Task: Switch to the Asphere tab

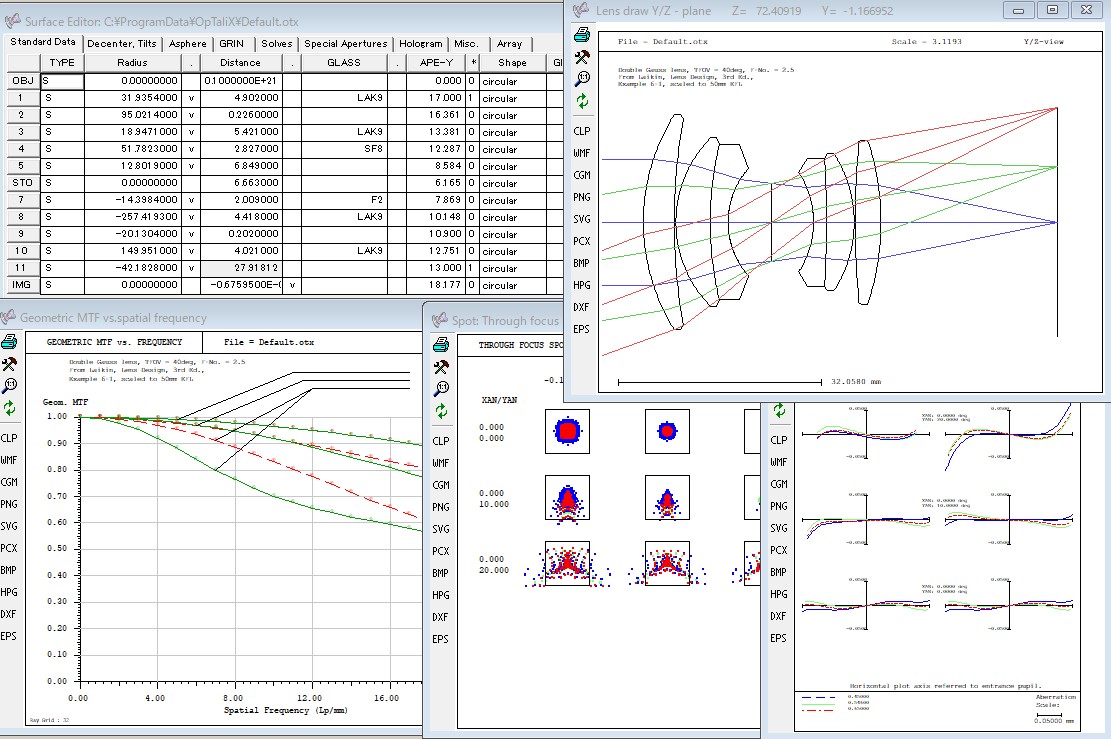Action: (x=188, y=44)
